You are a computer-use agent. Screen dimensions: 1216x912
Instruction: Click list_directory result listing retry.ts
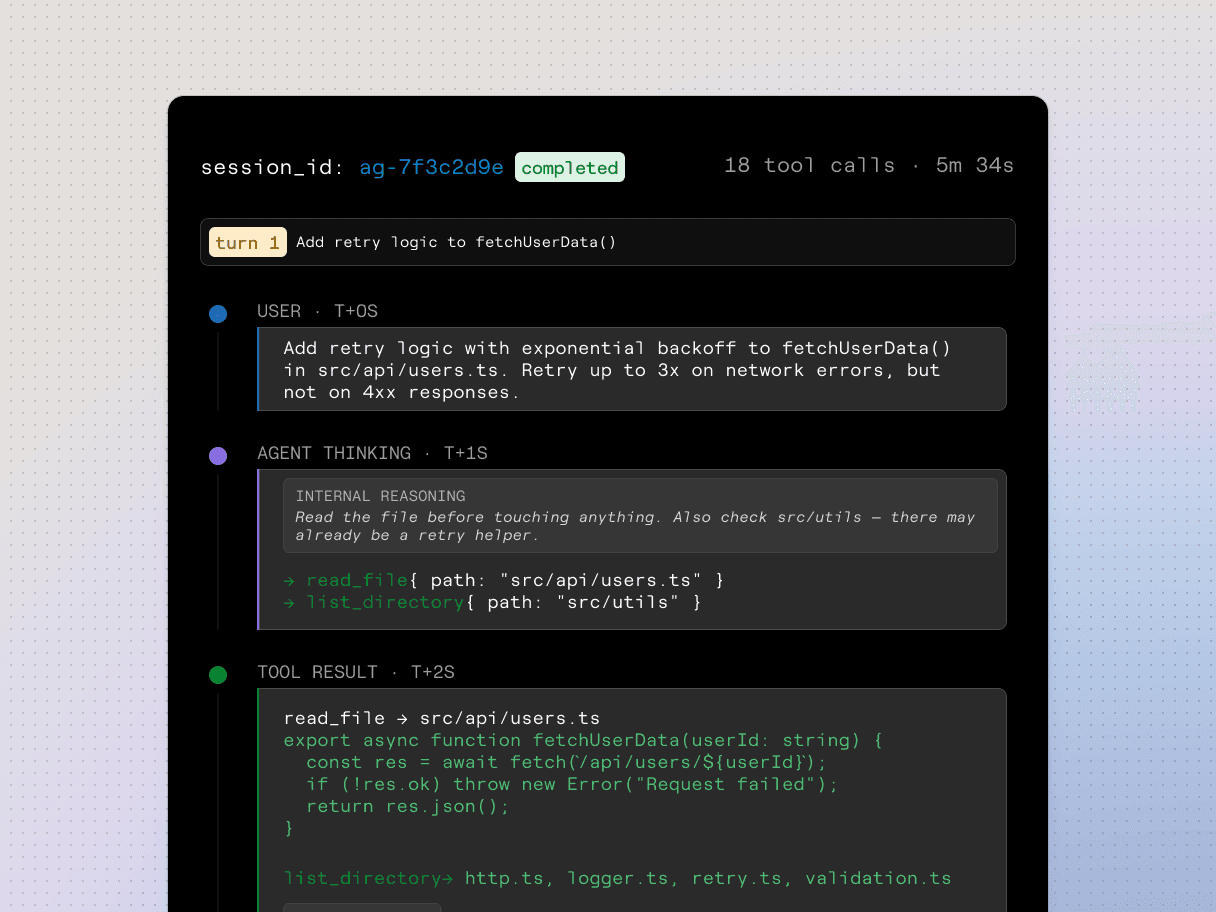618,878
